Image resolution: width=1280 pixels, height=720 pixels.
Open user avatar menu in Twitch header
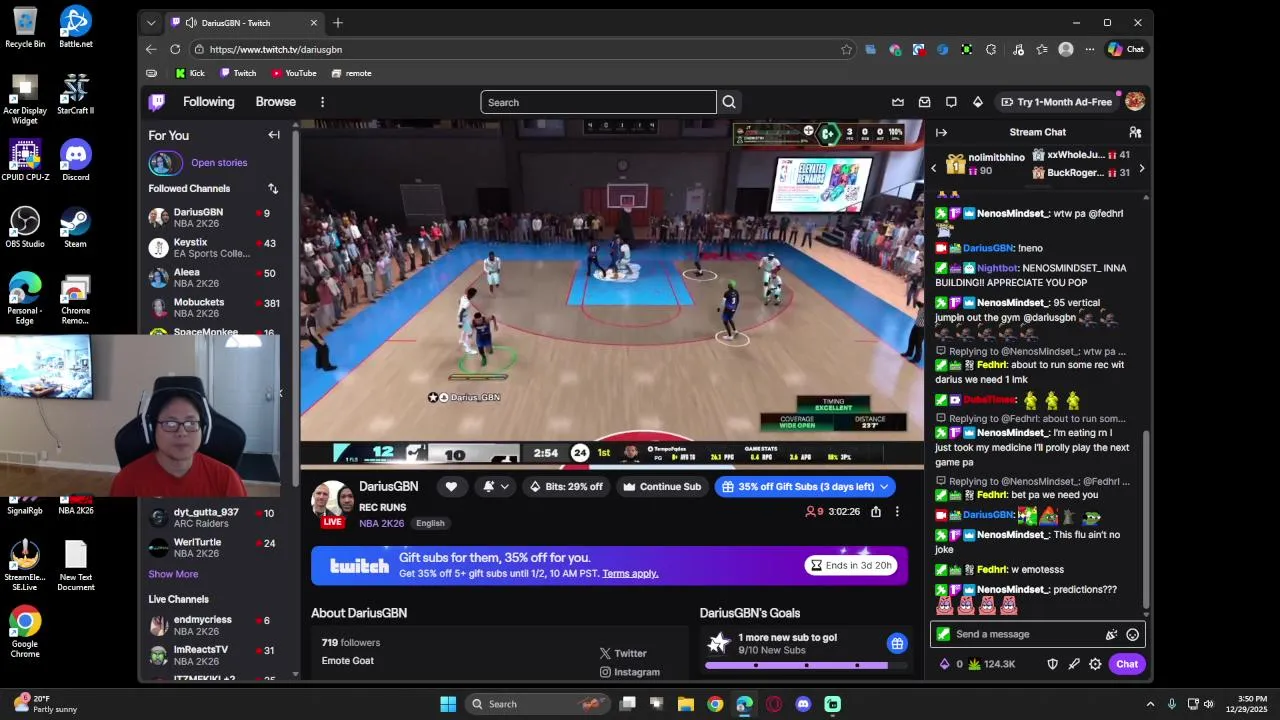(x=1135, y=102)
